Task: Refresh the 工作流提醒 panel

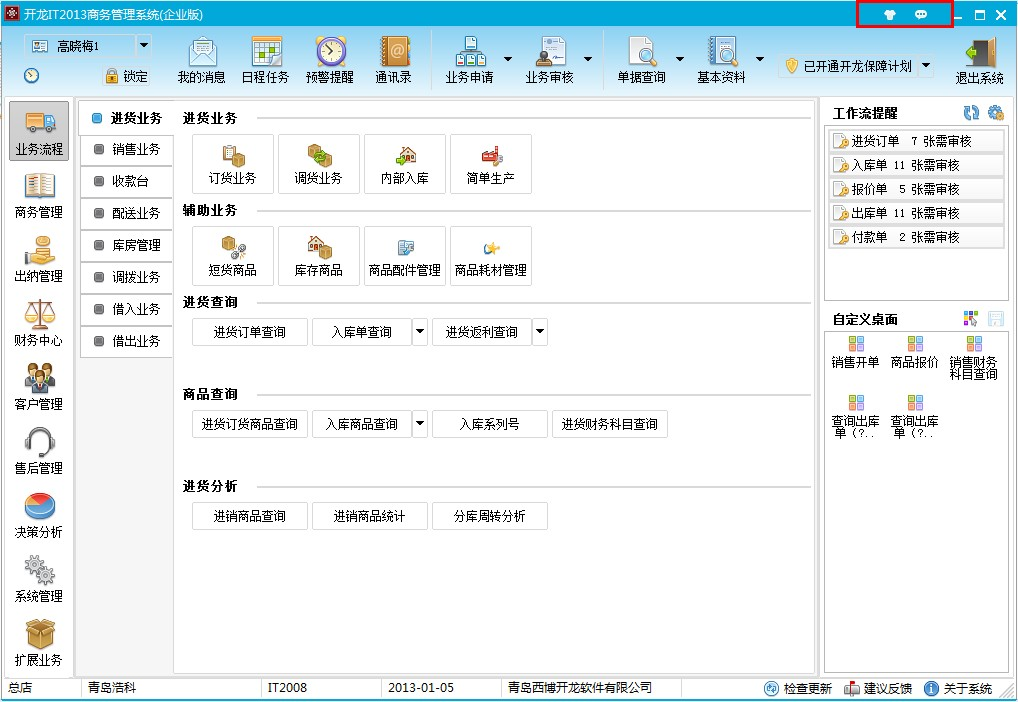Action: (971, 113)
